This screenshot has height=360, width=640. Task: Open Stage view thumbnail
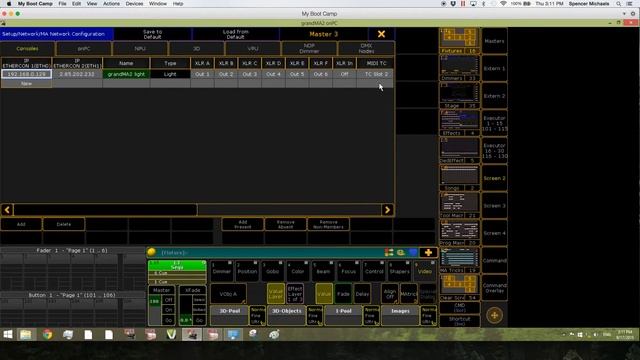pyautogui.click(x=459, y=96)
